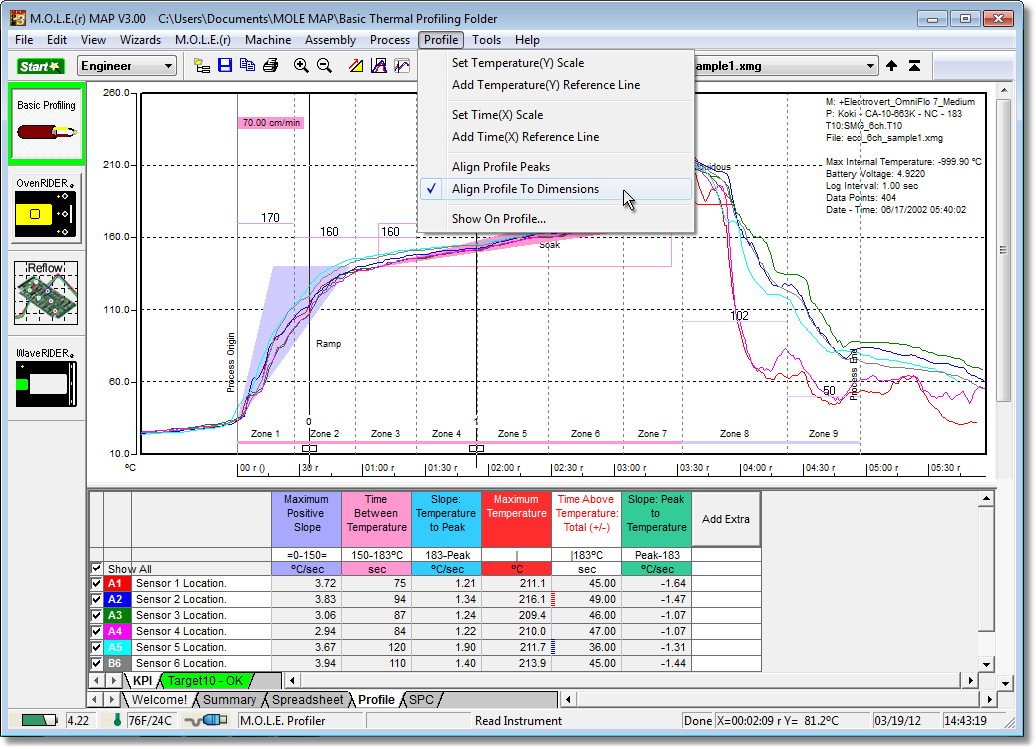Switch to the Spreadsheet tab
This screenshot has height=749, width=1036.
point(307,699)
